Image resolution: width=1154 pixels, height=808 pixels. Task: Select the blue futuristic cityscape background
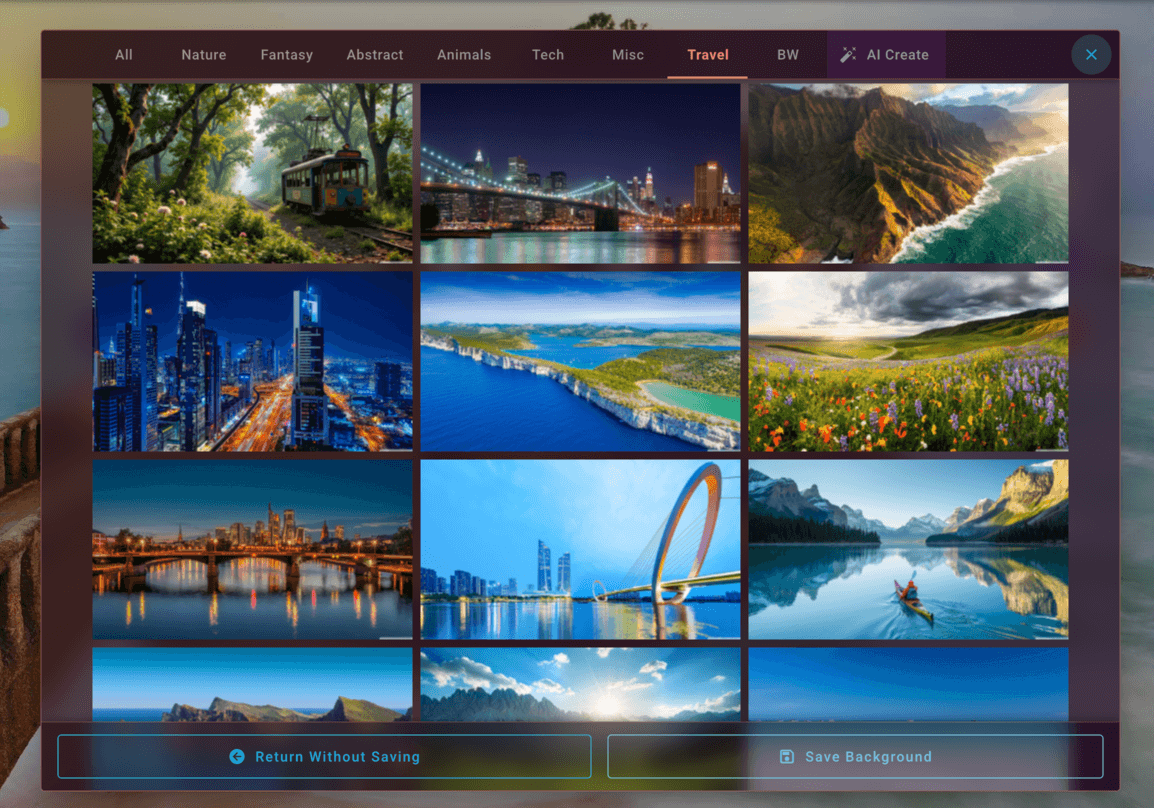(x=252, y=361)
